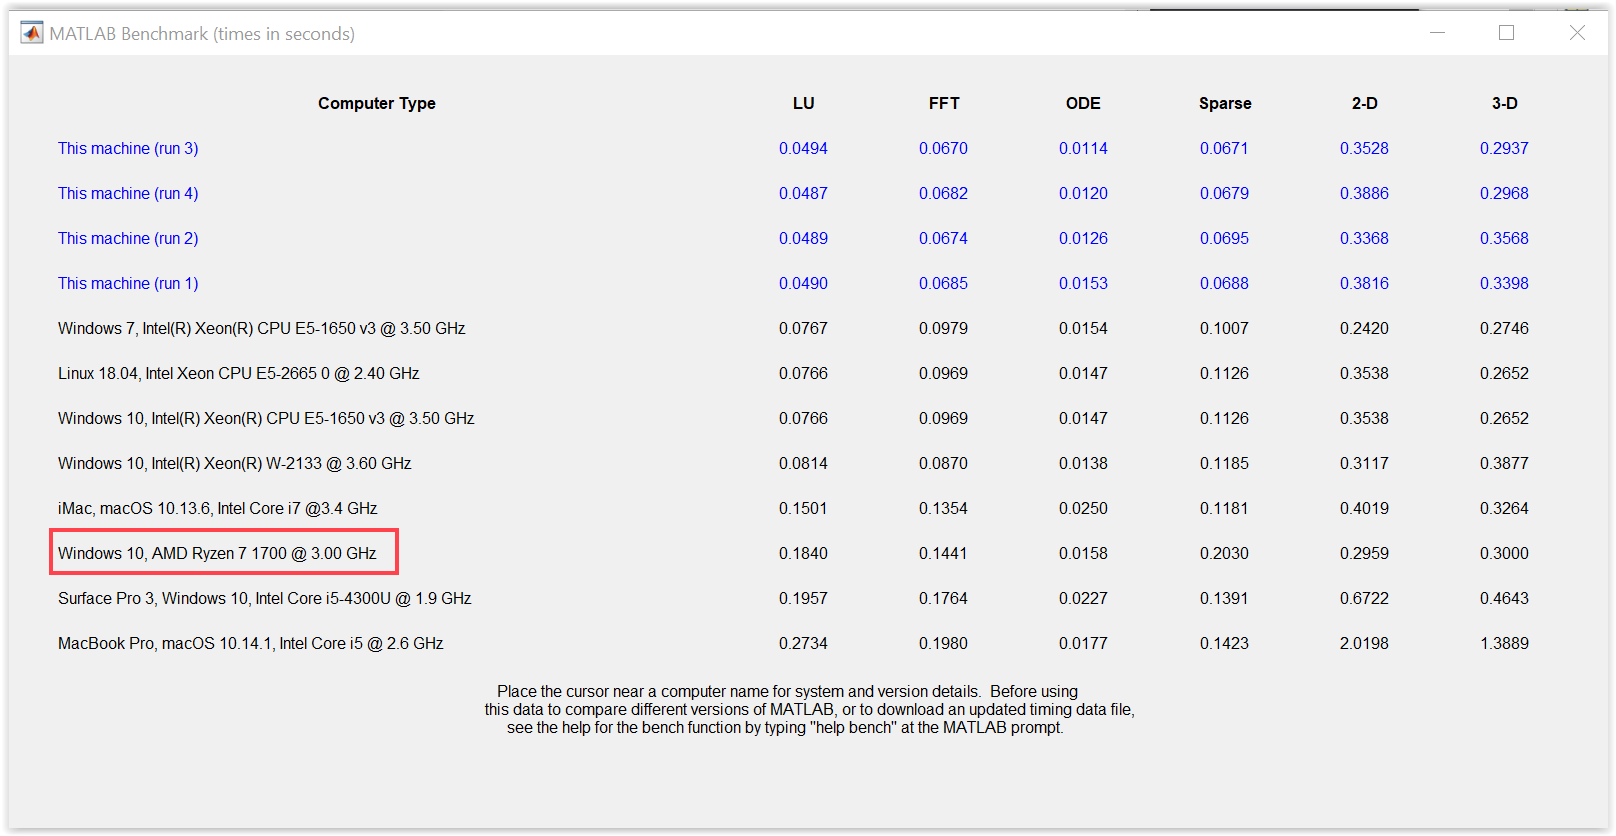The width and height of the screenshot is (1616, 836).
Task: Click Sparse value 0.0695 for run 2
Action: [1225, 238]
